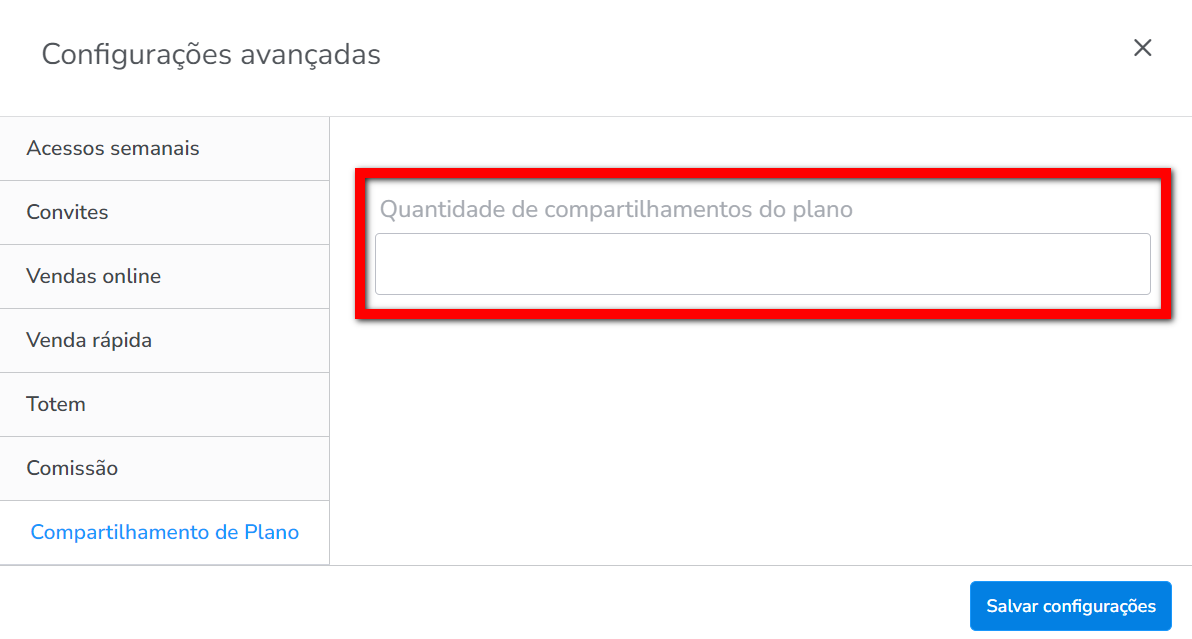Open the Totem tab
1192x639 pixels.
[x=56, y=404]
